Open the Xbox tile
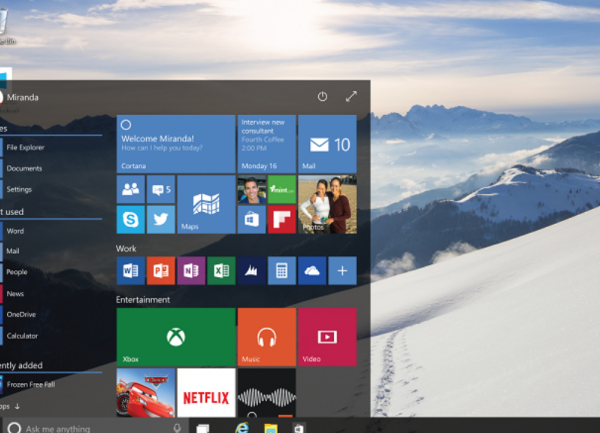600x433 pixels. 176,337
